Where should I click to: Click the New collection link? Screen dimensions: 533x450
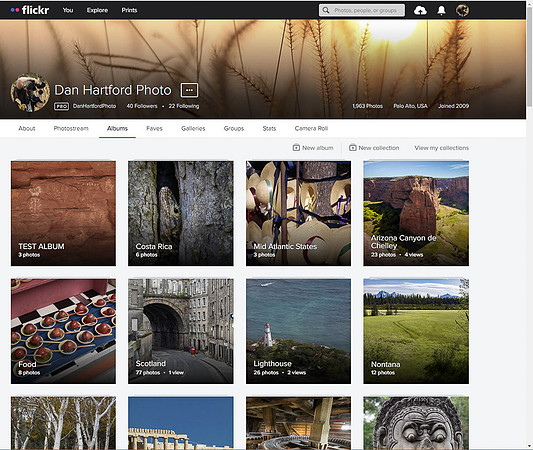[x=379, y=148]
